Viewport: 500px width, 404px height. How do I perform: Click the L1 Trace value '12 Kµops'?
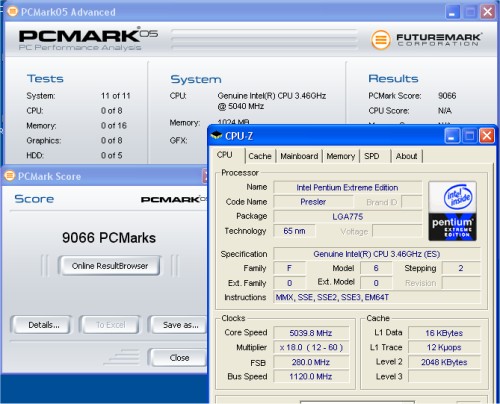(444, 347)
